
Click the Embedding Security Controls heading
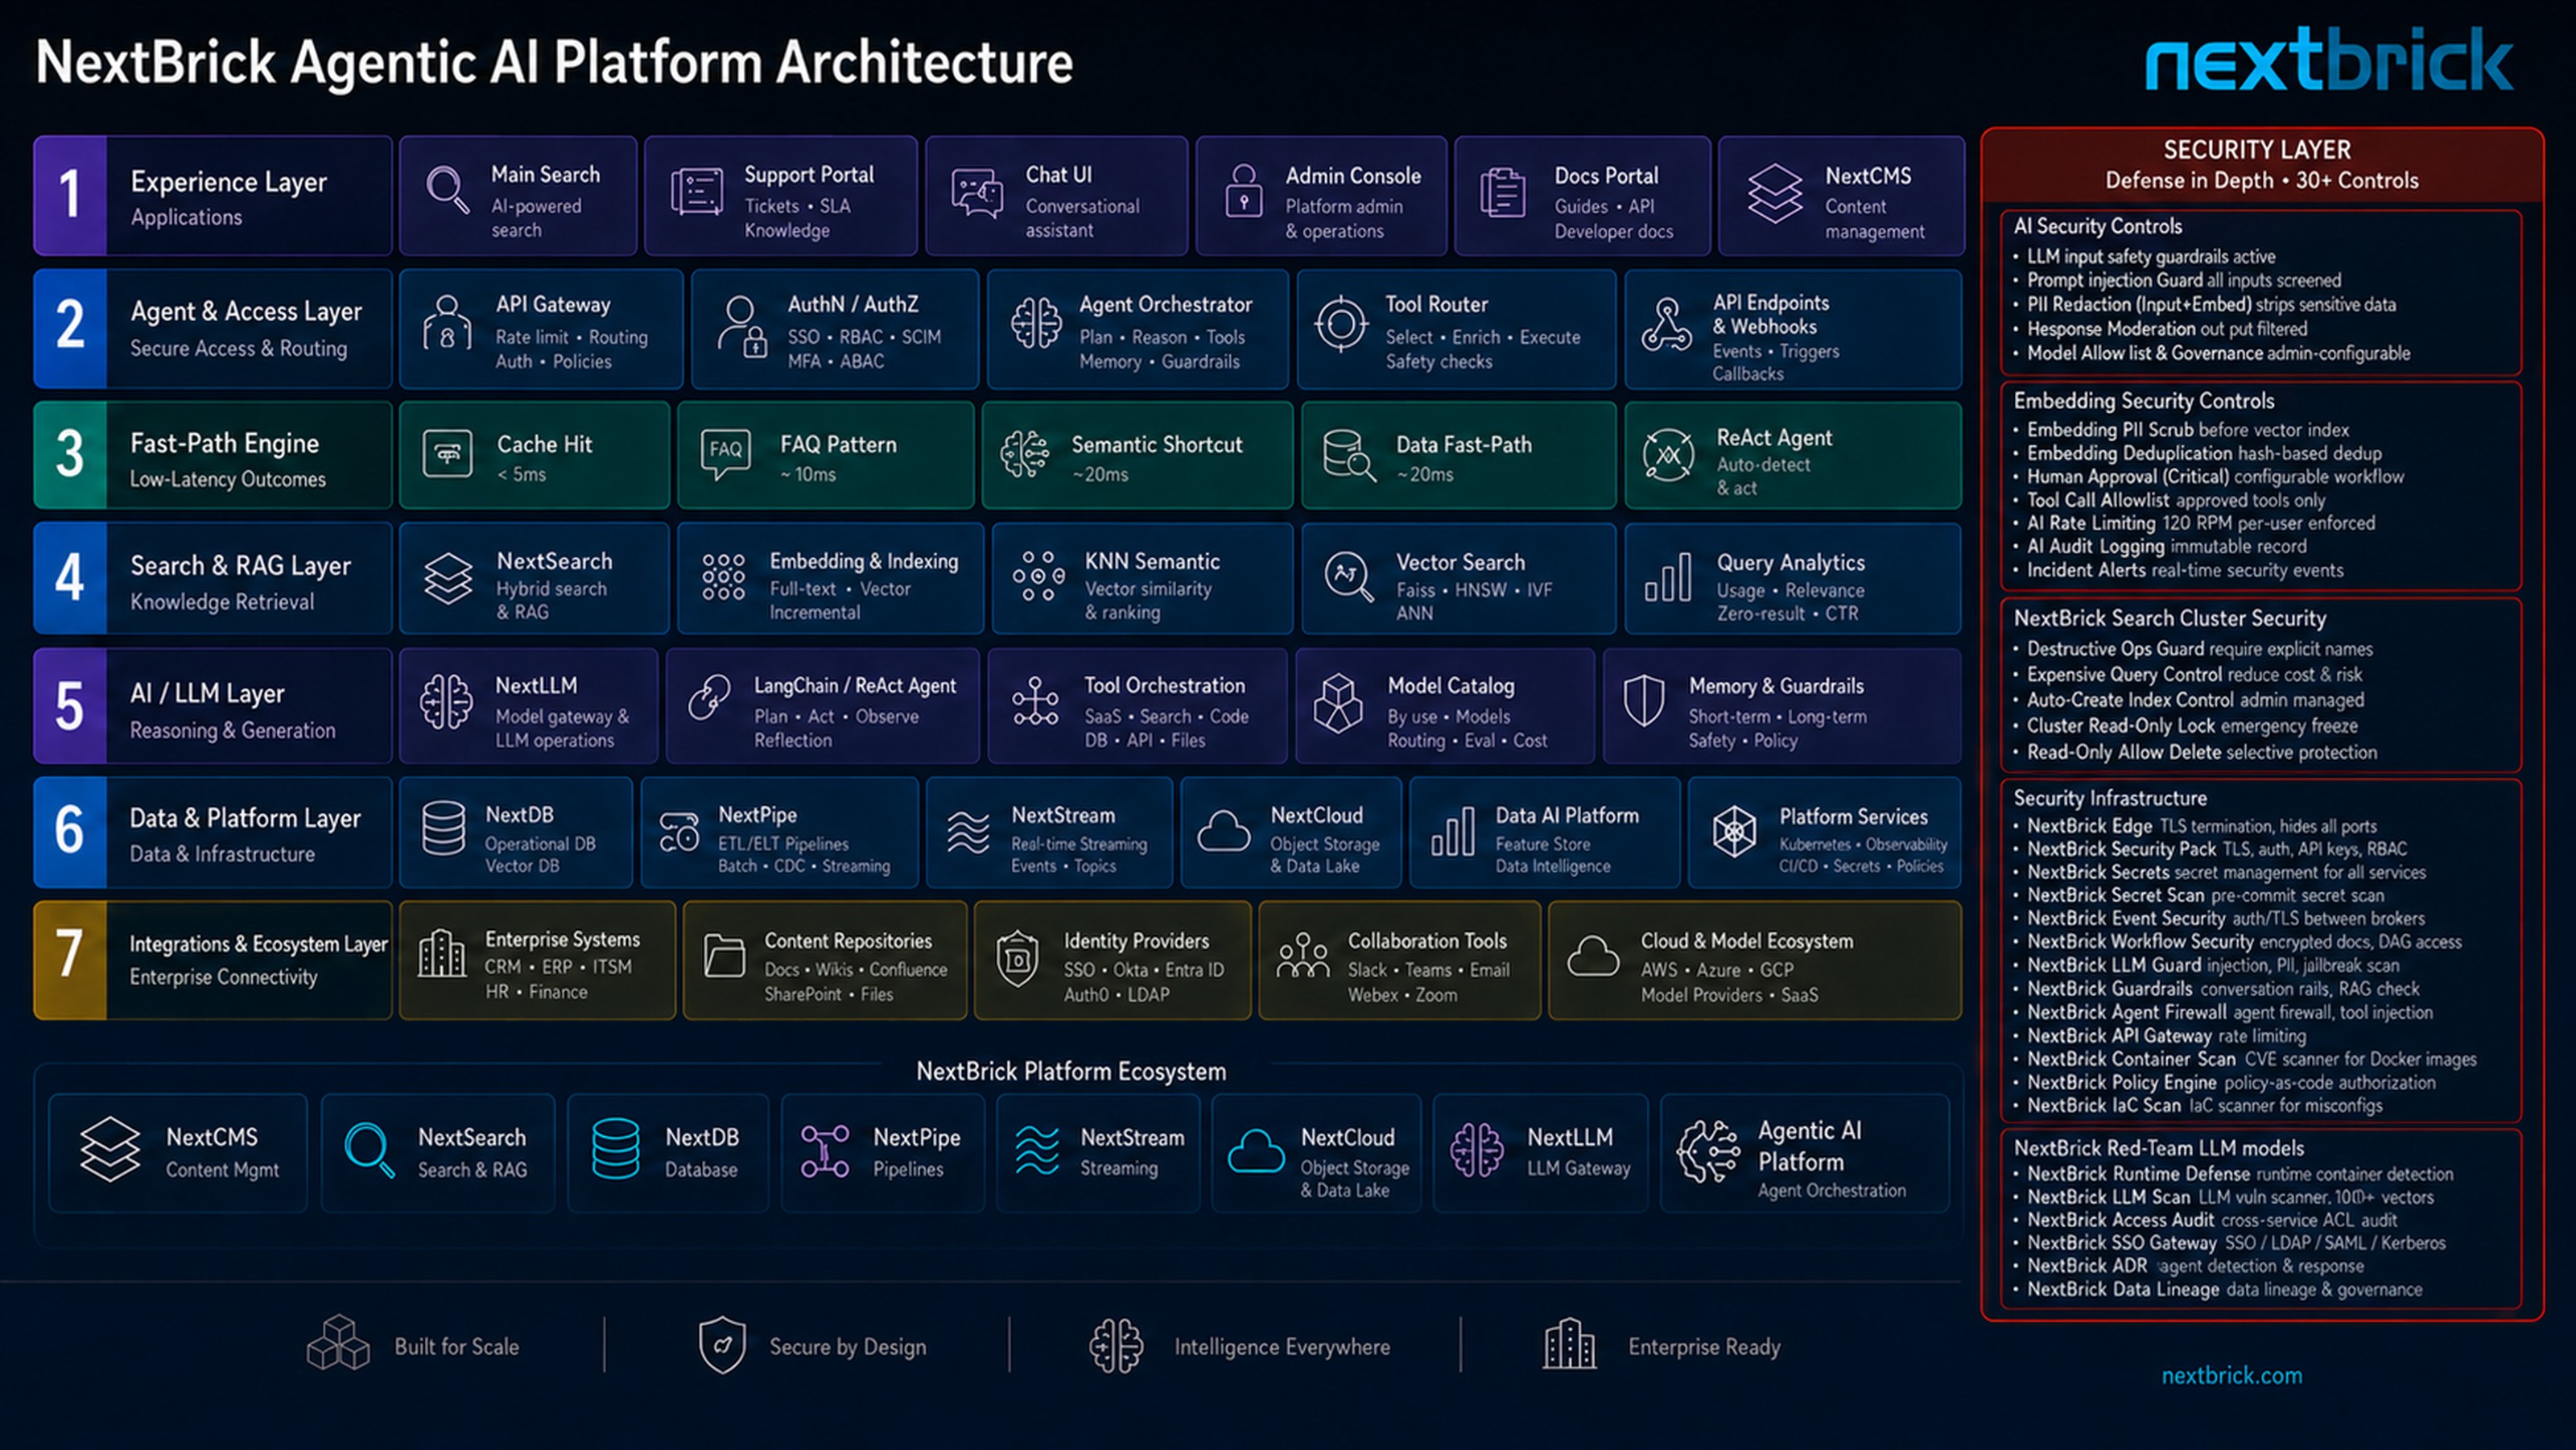tap(2143, 401)
